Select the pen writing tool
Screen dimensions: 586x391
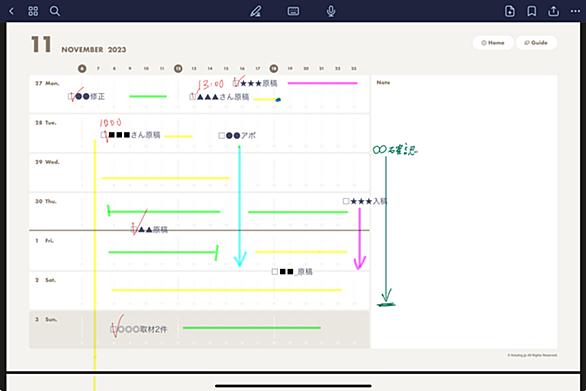tap(256, 11)
